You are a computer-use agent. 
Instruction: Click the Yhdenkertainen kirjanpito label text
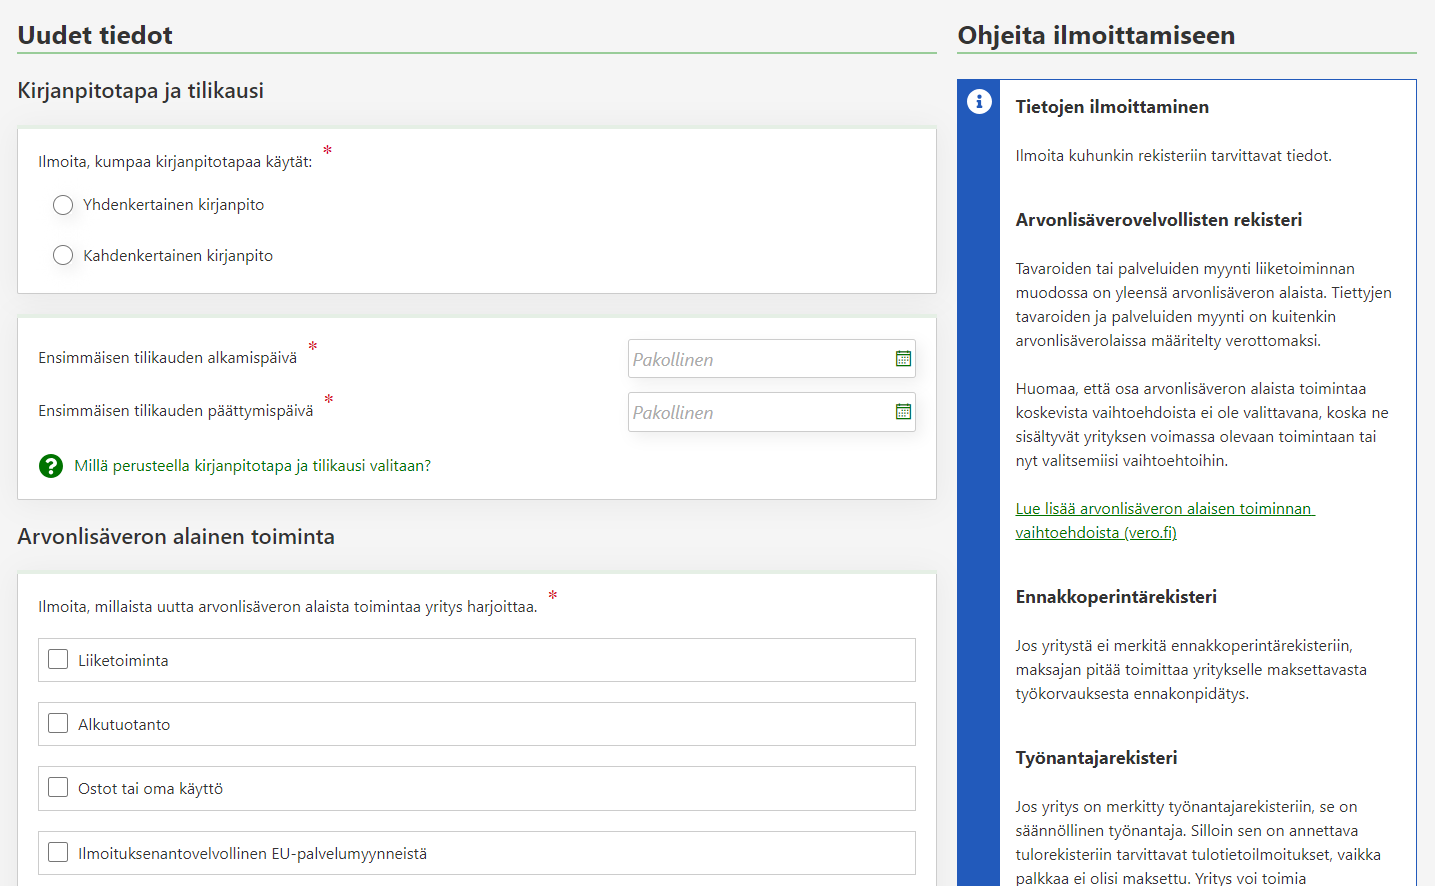tap(173, 205)
